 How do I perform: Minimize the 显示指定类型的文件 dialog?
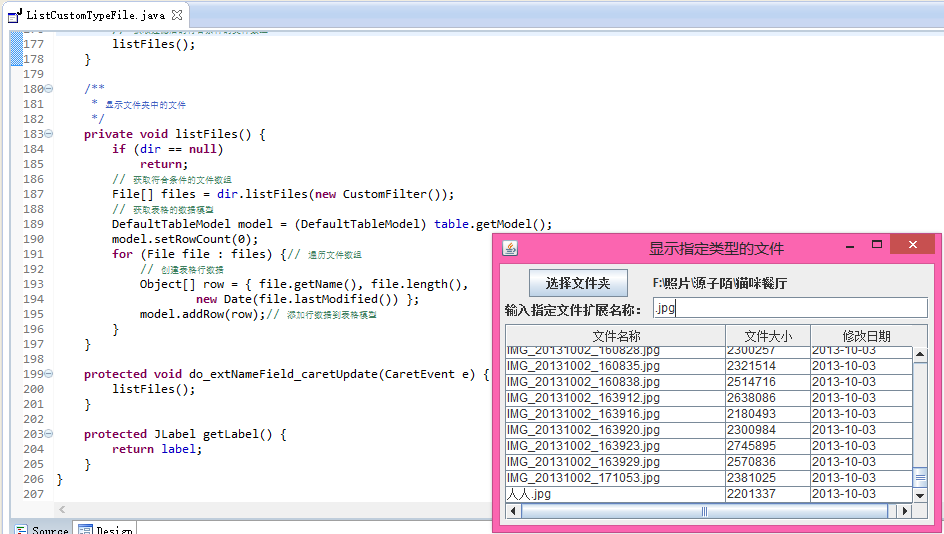pos(850,246)
